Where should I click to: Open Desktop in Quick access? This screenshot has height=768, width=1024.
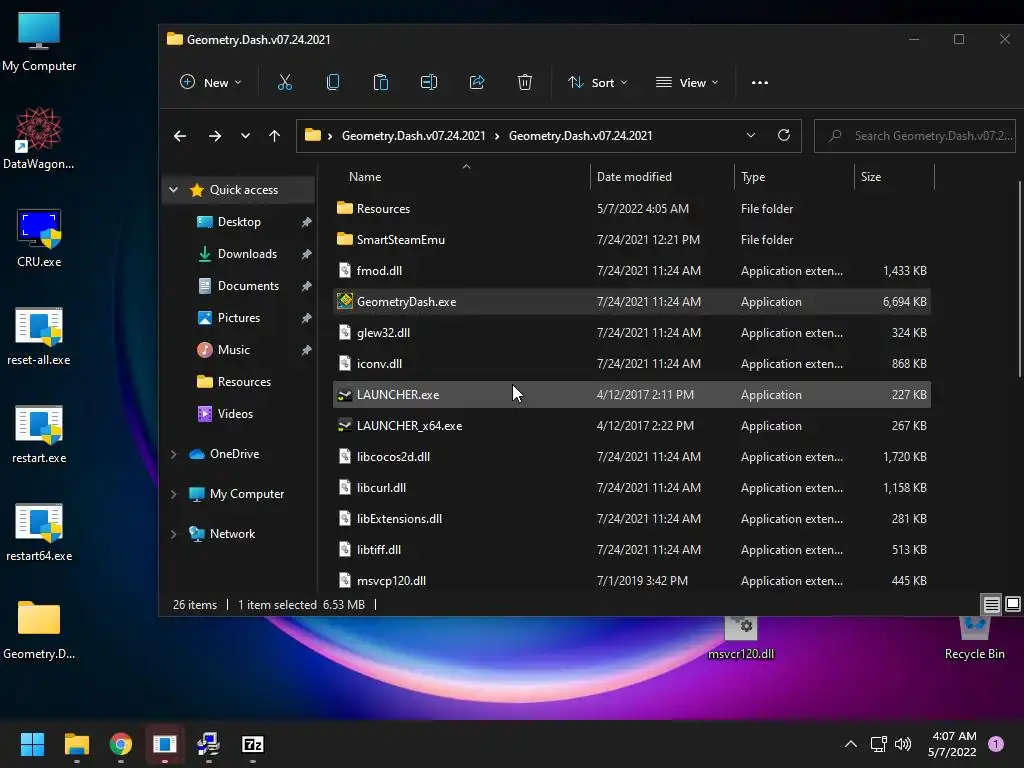coord(239,222)
